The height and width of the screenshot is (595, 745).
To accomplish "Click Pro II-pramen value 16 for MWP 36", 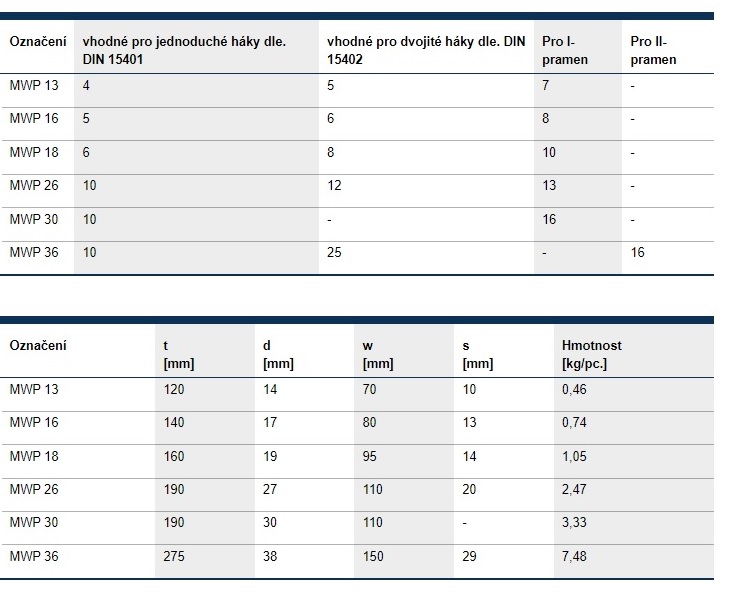I will point(638,252).
